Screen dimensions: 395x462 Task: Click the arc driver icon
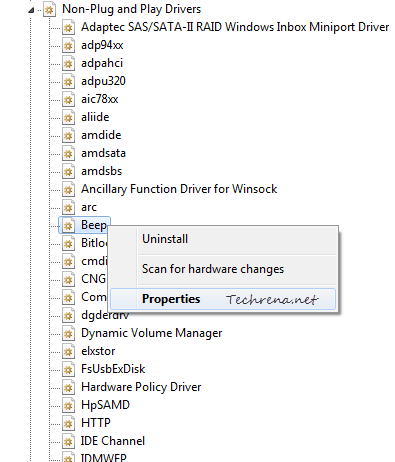pos(68,207)
